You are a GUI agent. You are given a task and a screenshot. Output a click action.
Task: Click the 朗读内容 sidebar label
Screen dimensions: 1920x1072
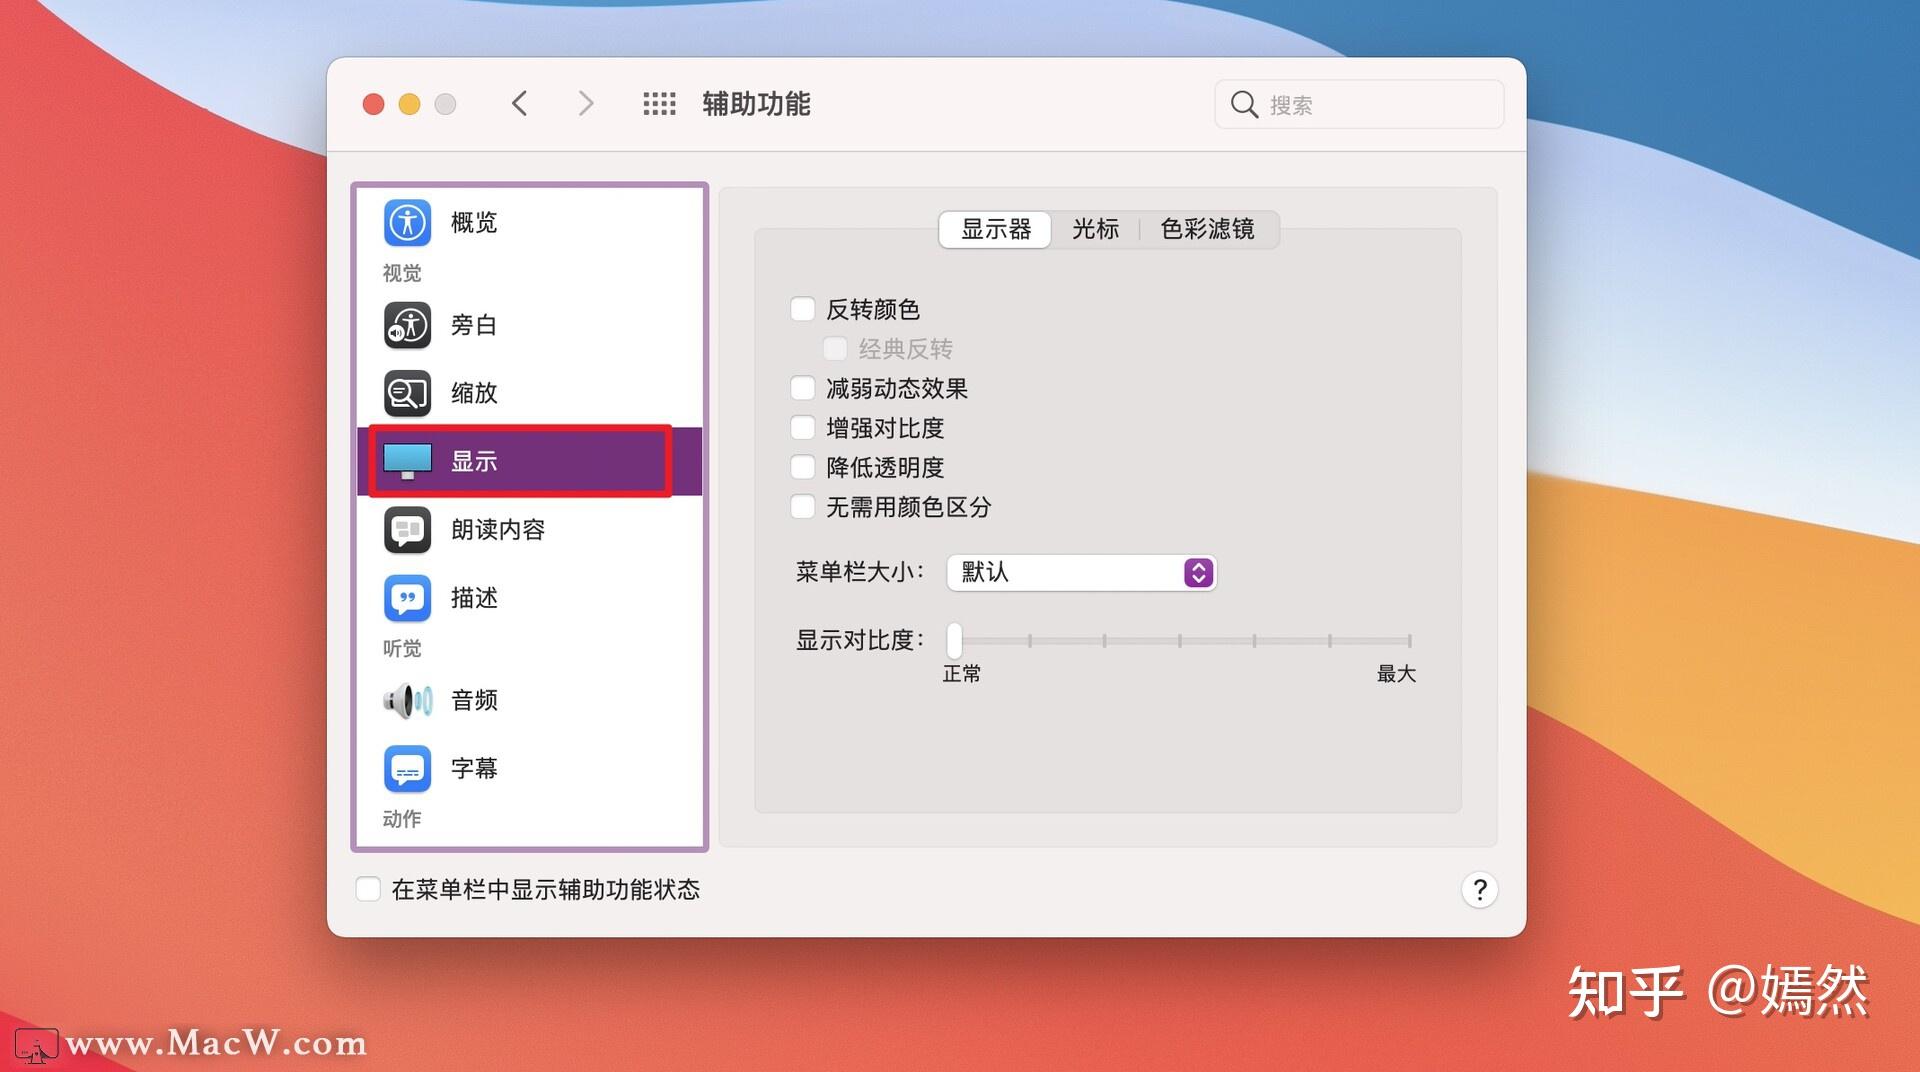tap(498, 530)
